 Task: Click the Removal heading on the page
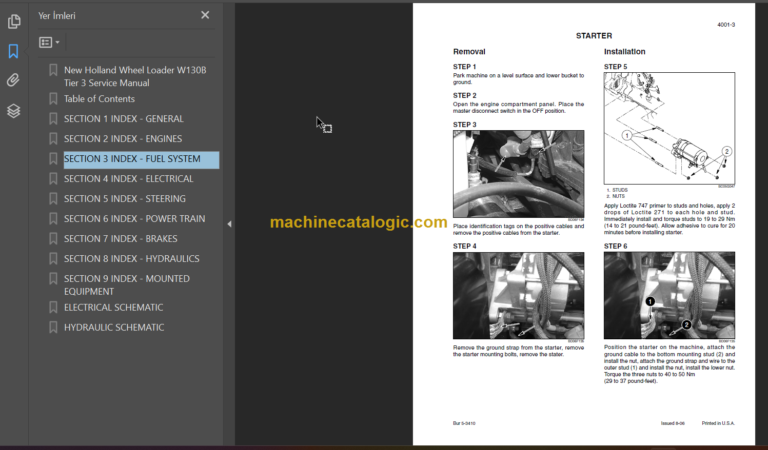tap(469, 51)
